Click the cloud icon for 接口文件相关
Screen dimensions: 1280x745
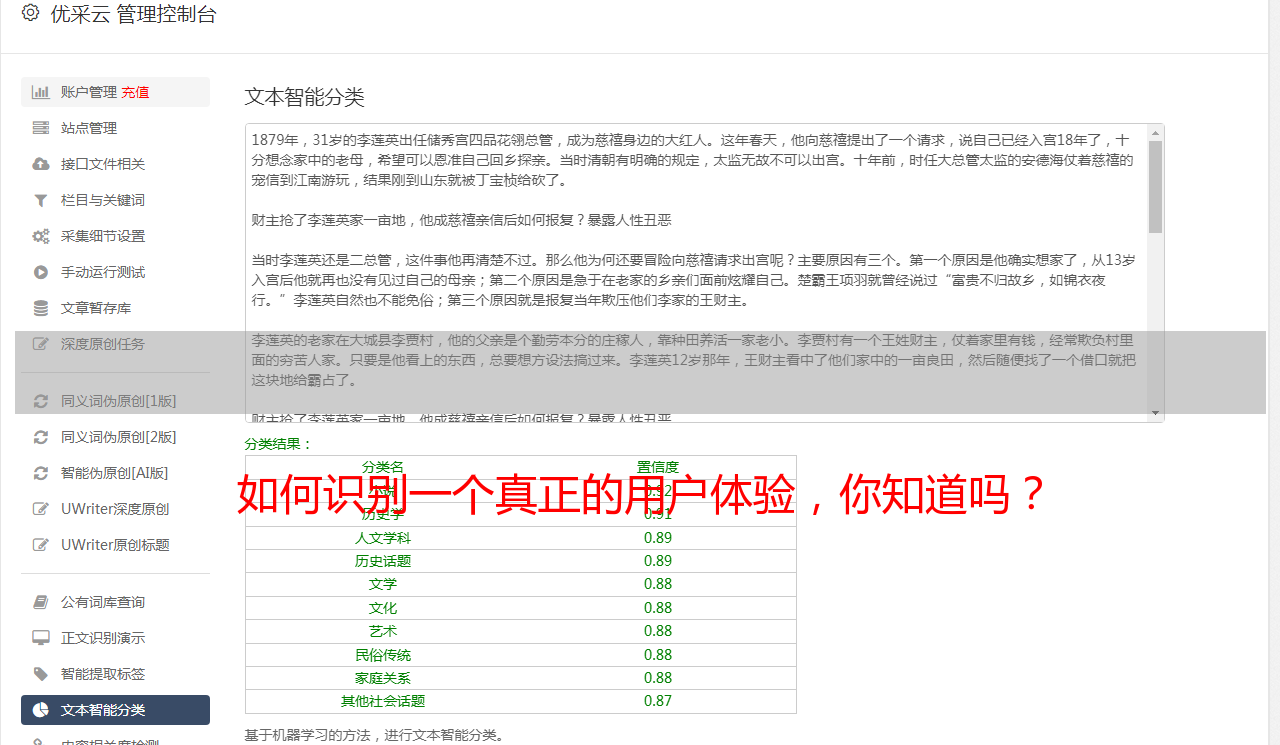(41, 164)
